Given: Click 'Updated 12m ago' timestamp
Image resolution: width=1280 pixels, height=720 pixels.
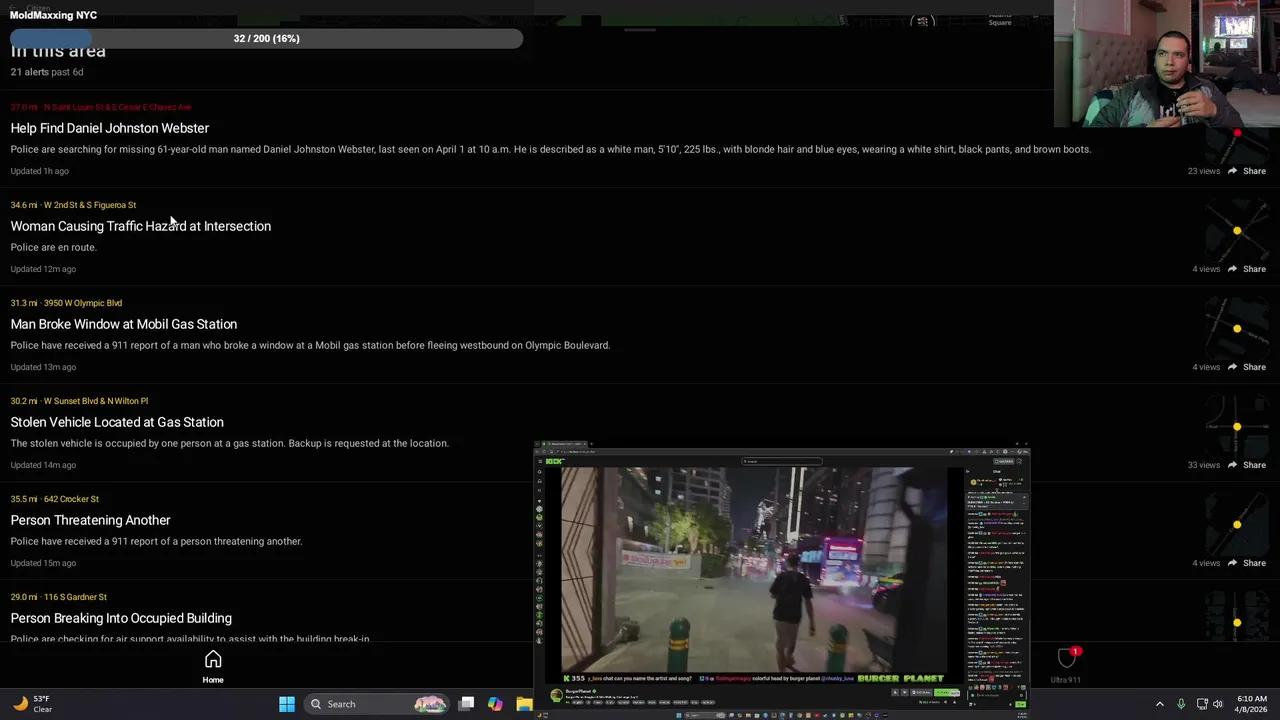Looking at the screenshot, I should click(43, 269).
